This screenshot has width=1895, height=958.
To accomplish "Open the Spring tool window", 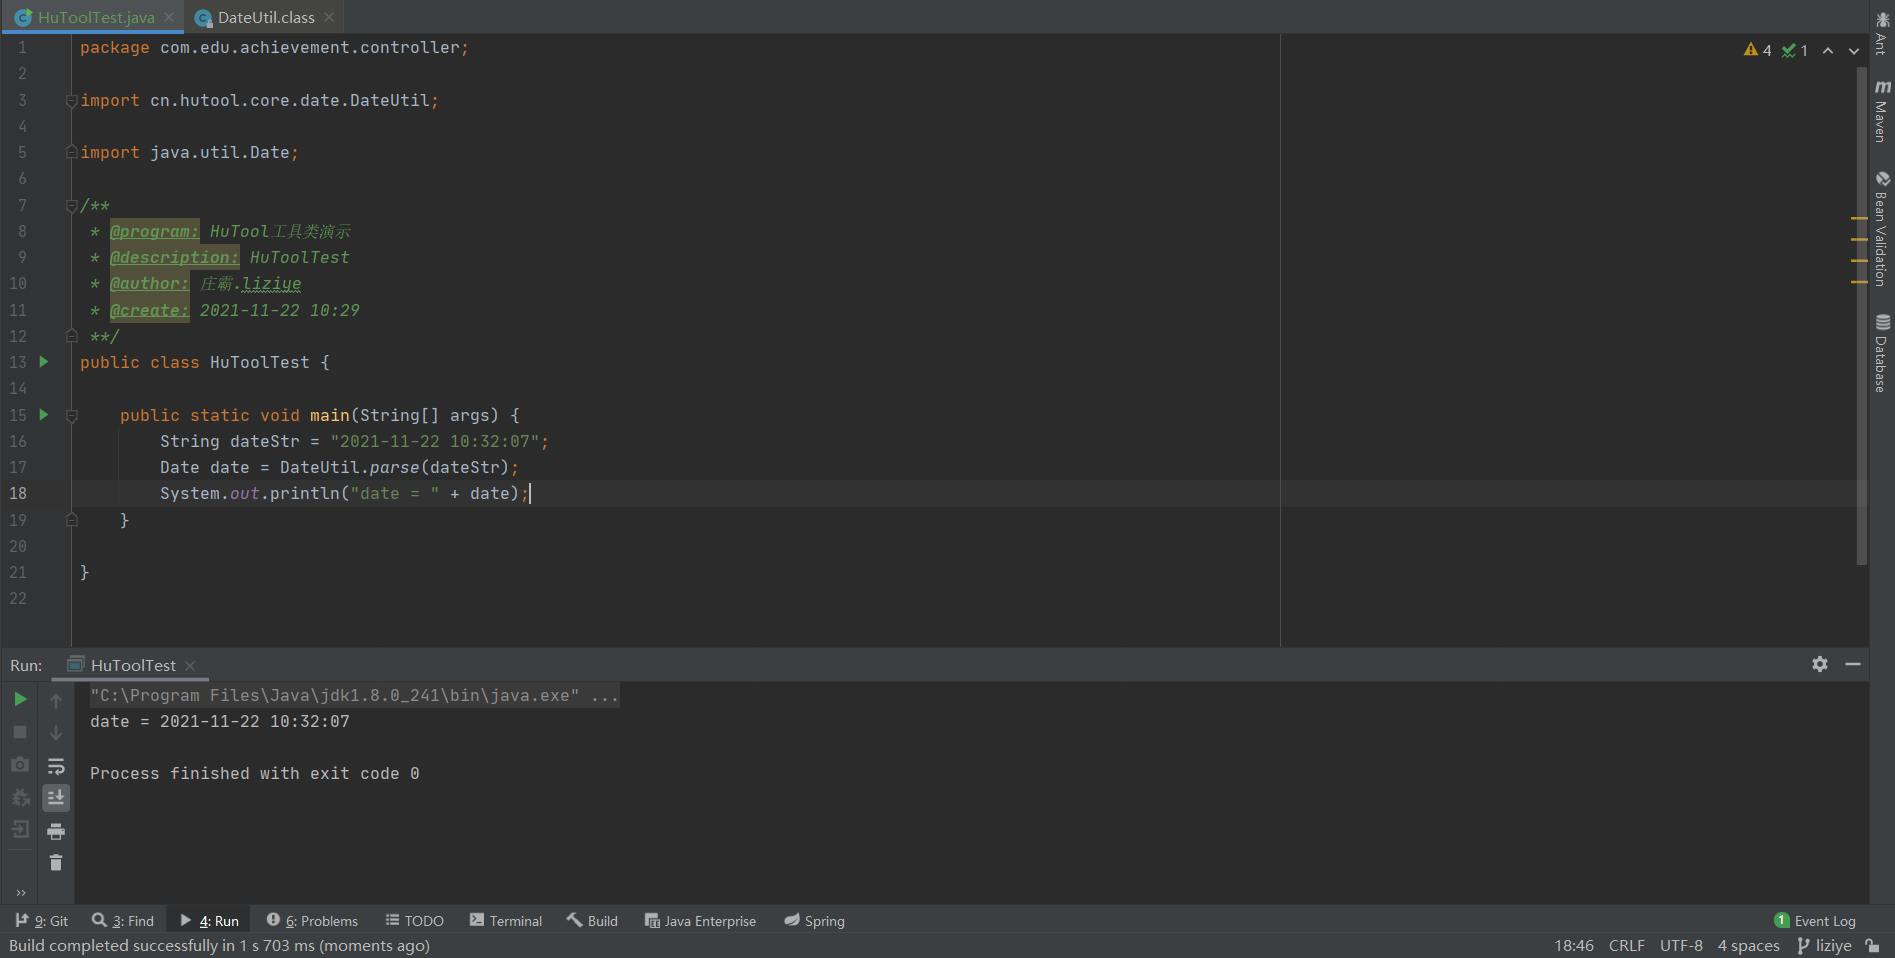I will click(814, 921).
